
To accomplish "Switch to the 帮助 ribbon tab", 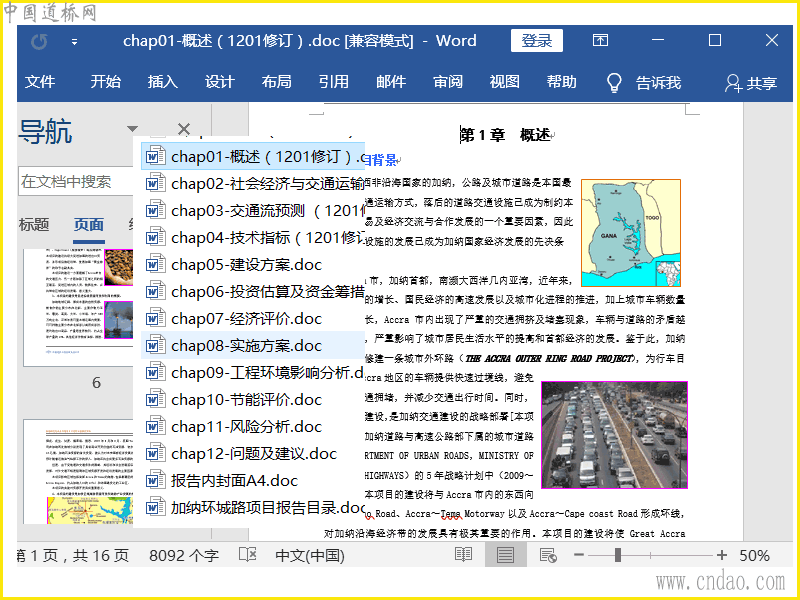I will pyautogui.click(x=562, y=82).
